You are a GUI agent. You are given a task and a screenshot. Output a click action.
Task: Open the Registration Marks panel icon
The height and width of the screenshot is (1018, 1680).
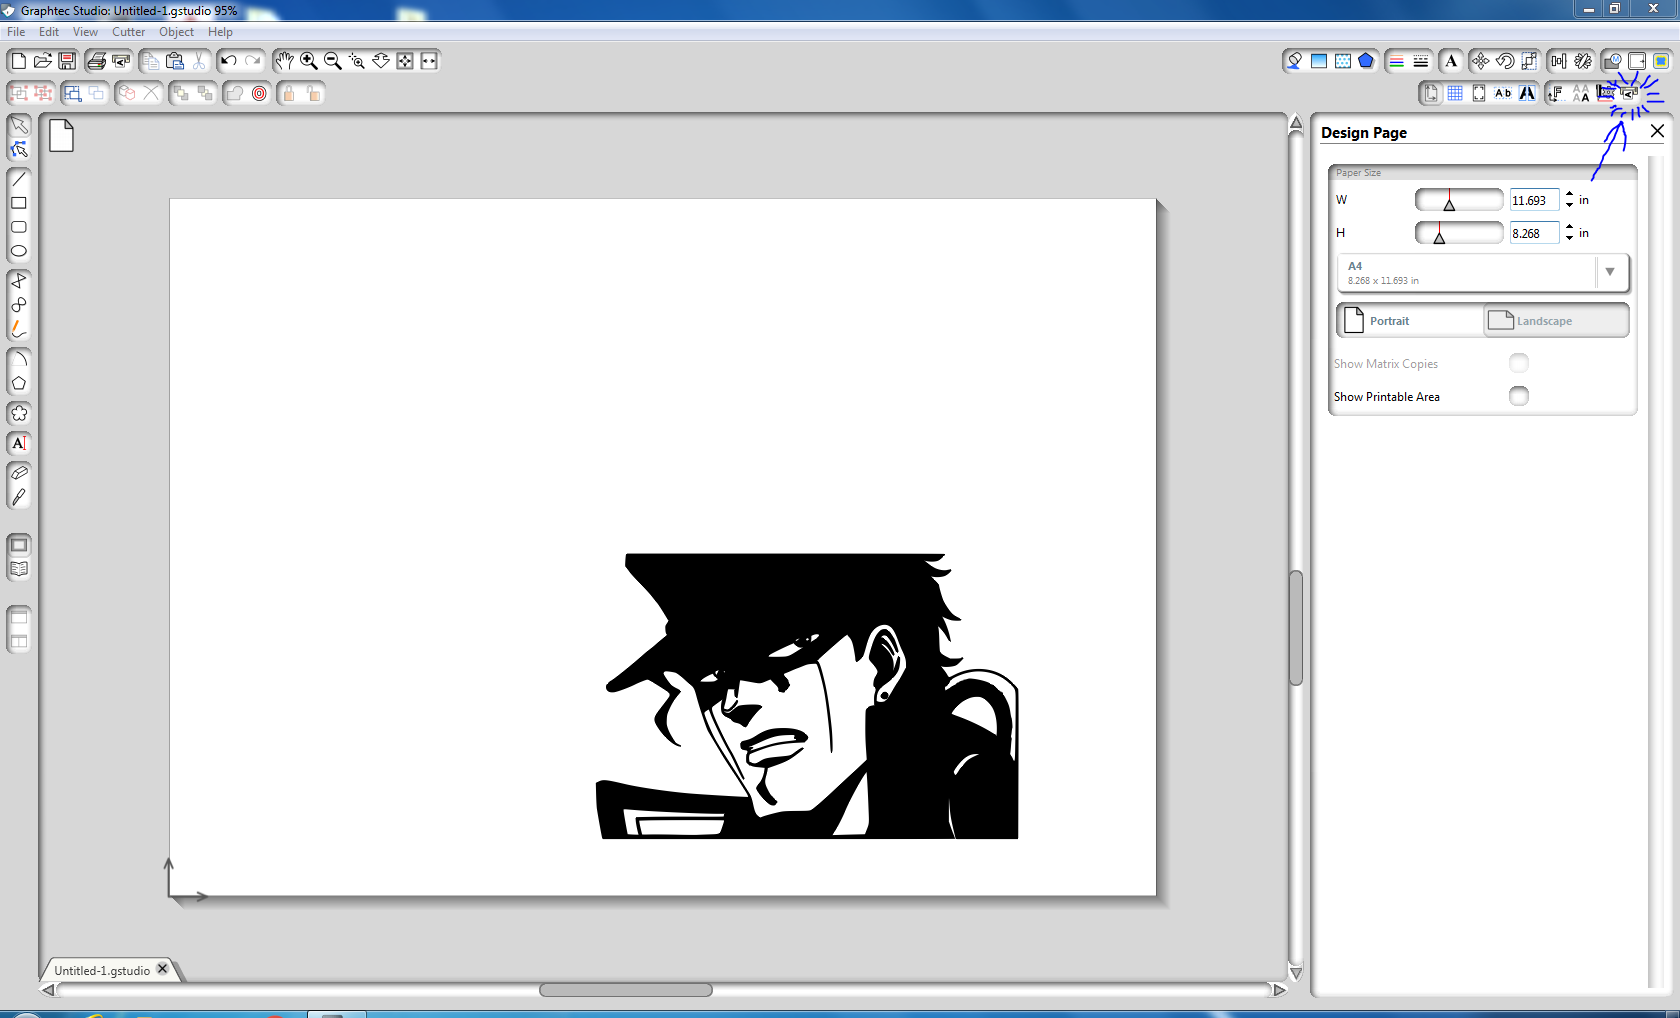[x=1479, y=93]
